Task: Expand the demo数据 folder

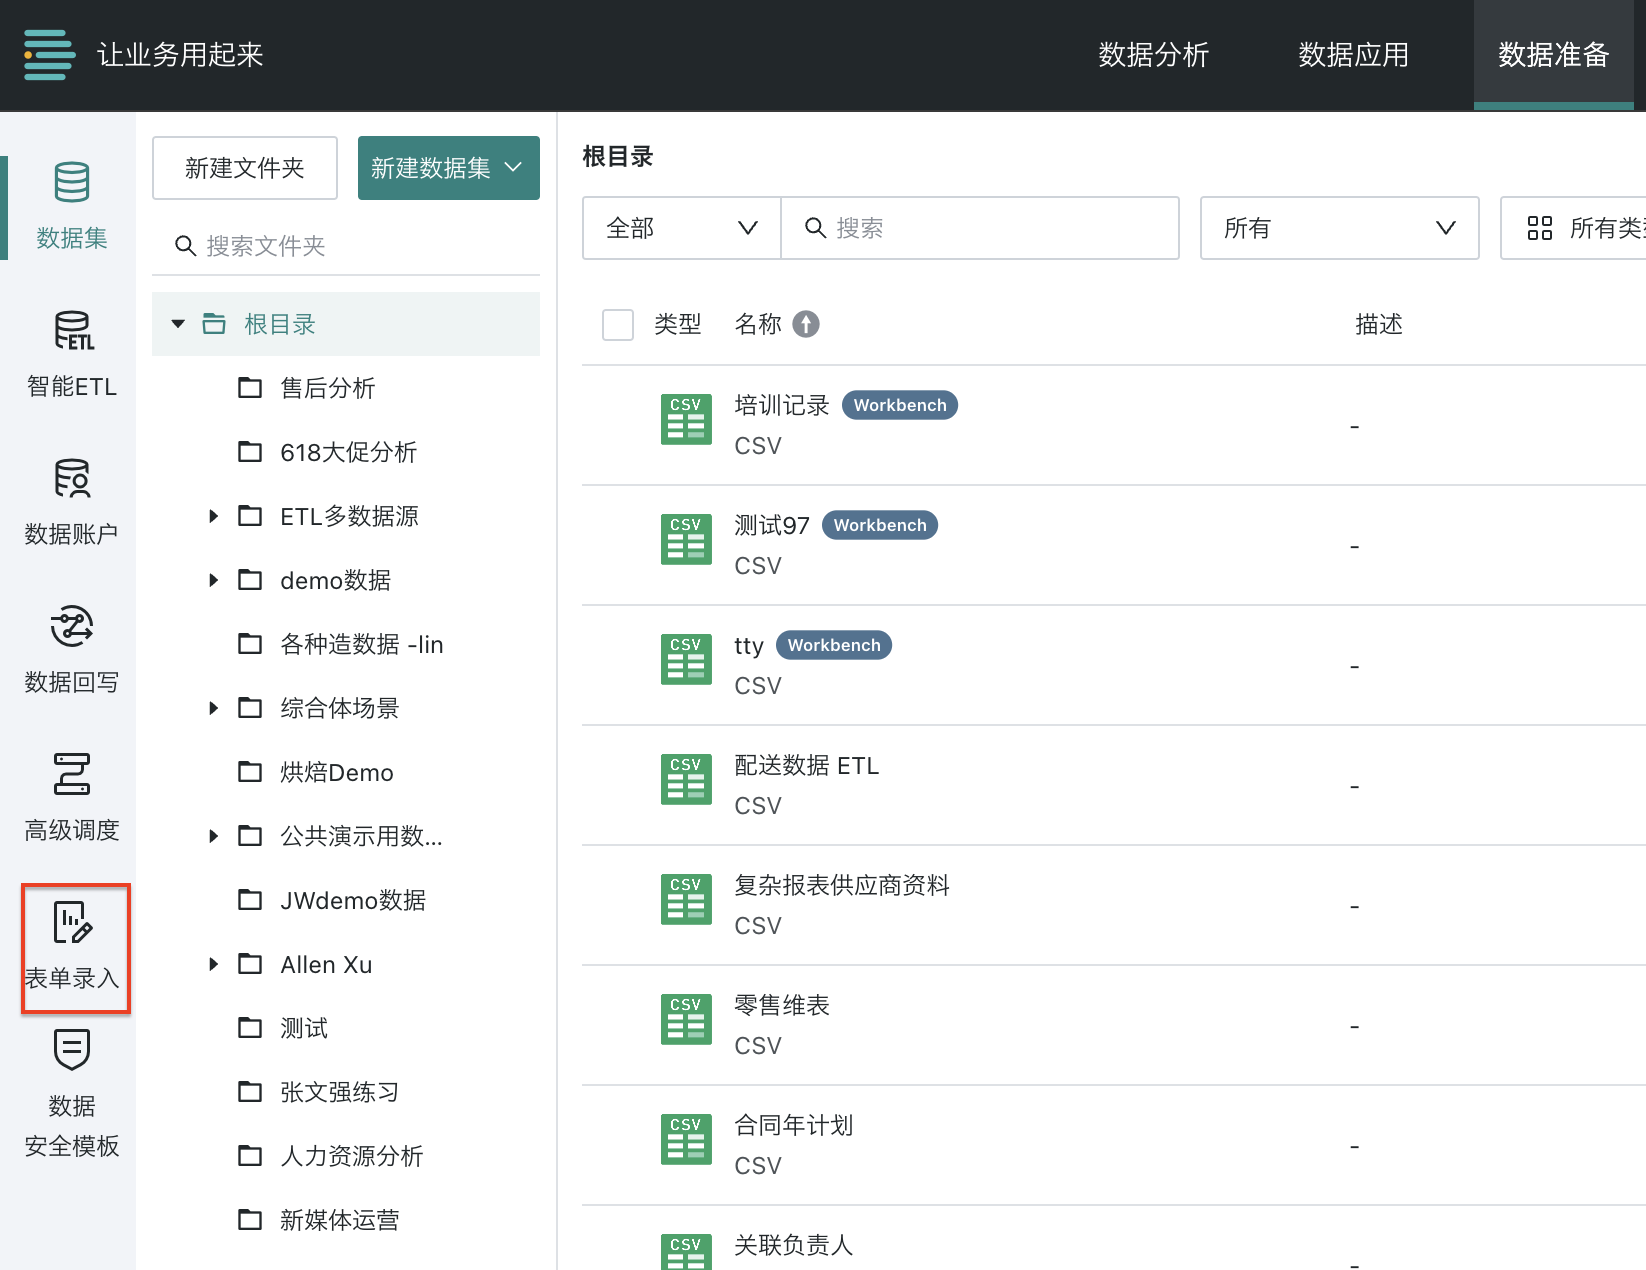Action: pos(213,580)
